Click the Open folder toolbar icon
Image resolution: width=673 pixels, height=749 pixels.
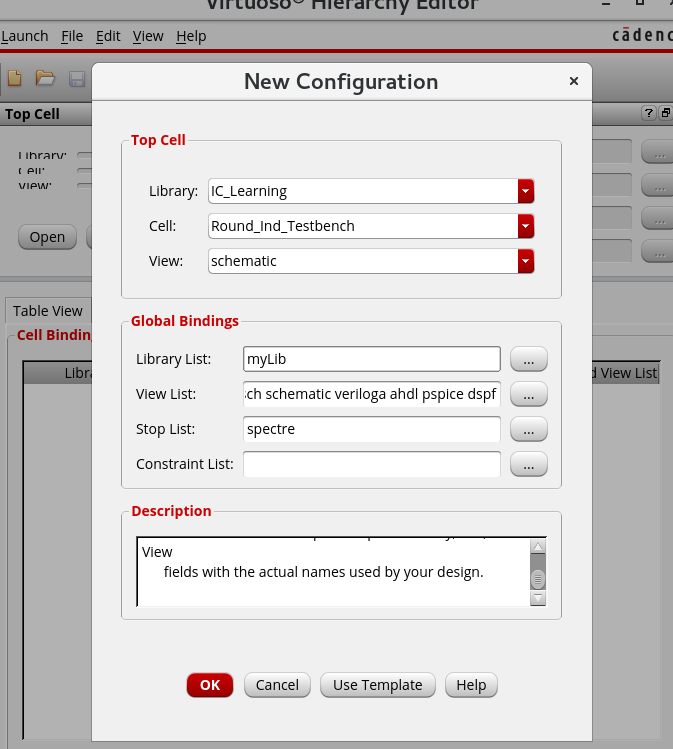point(45,78)
